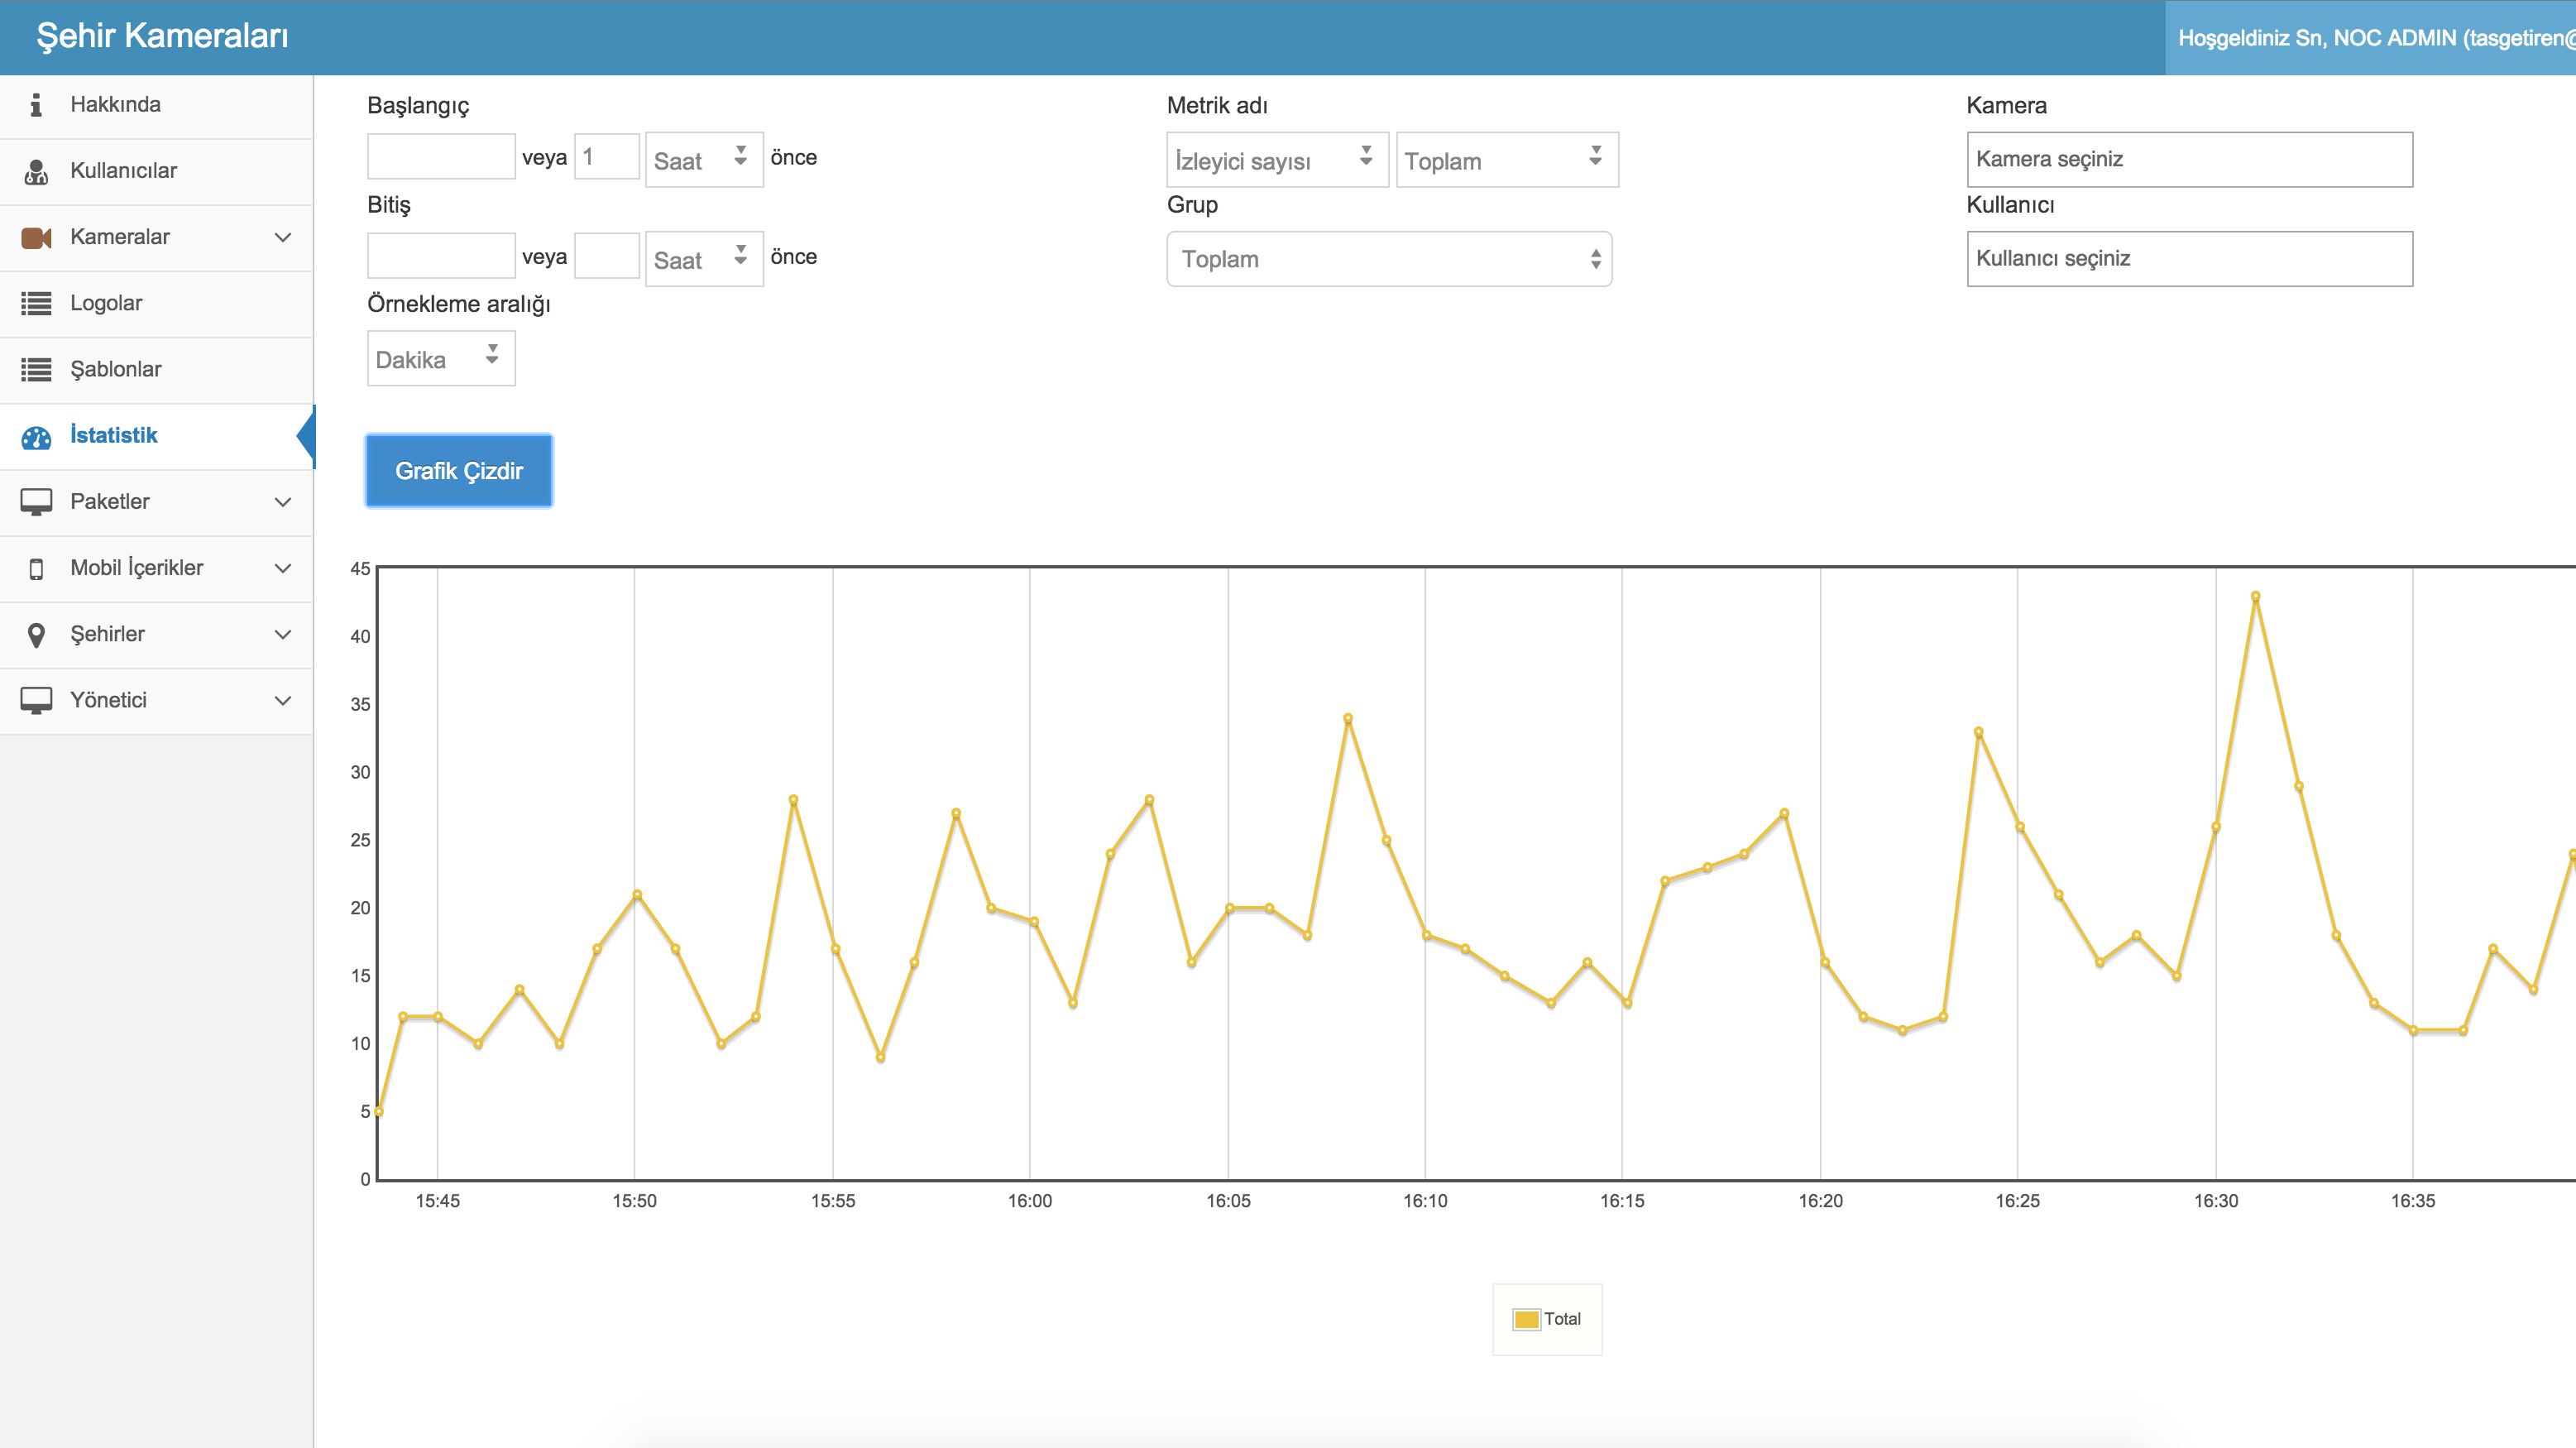Click the Şablonlar list icon

(x=36, y=370)
